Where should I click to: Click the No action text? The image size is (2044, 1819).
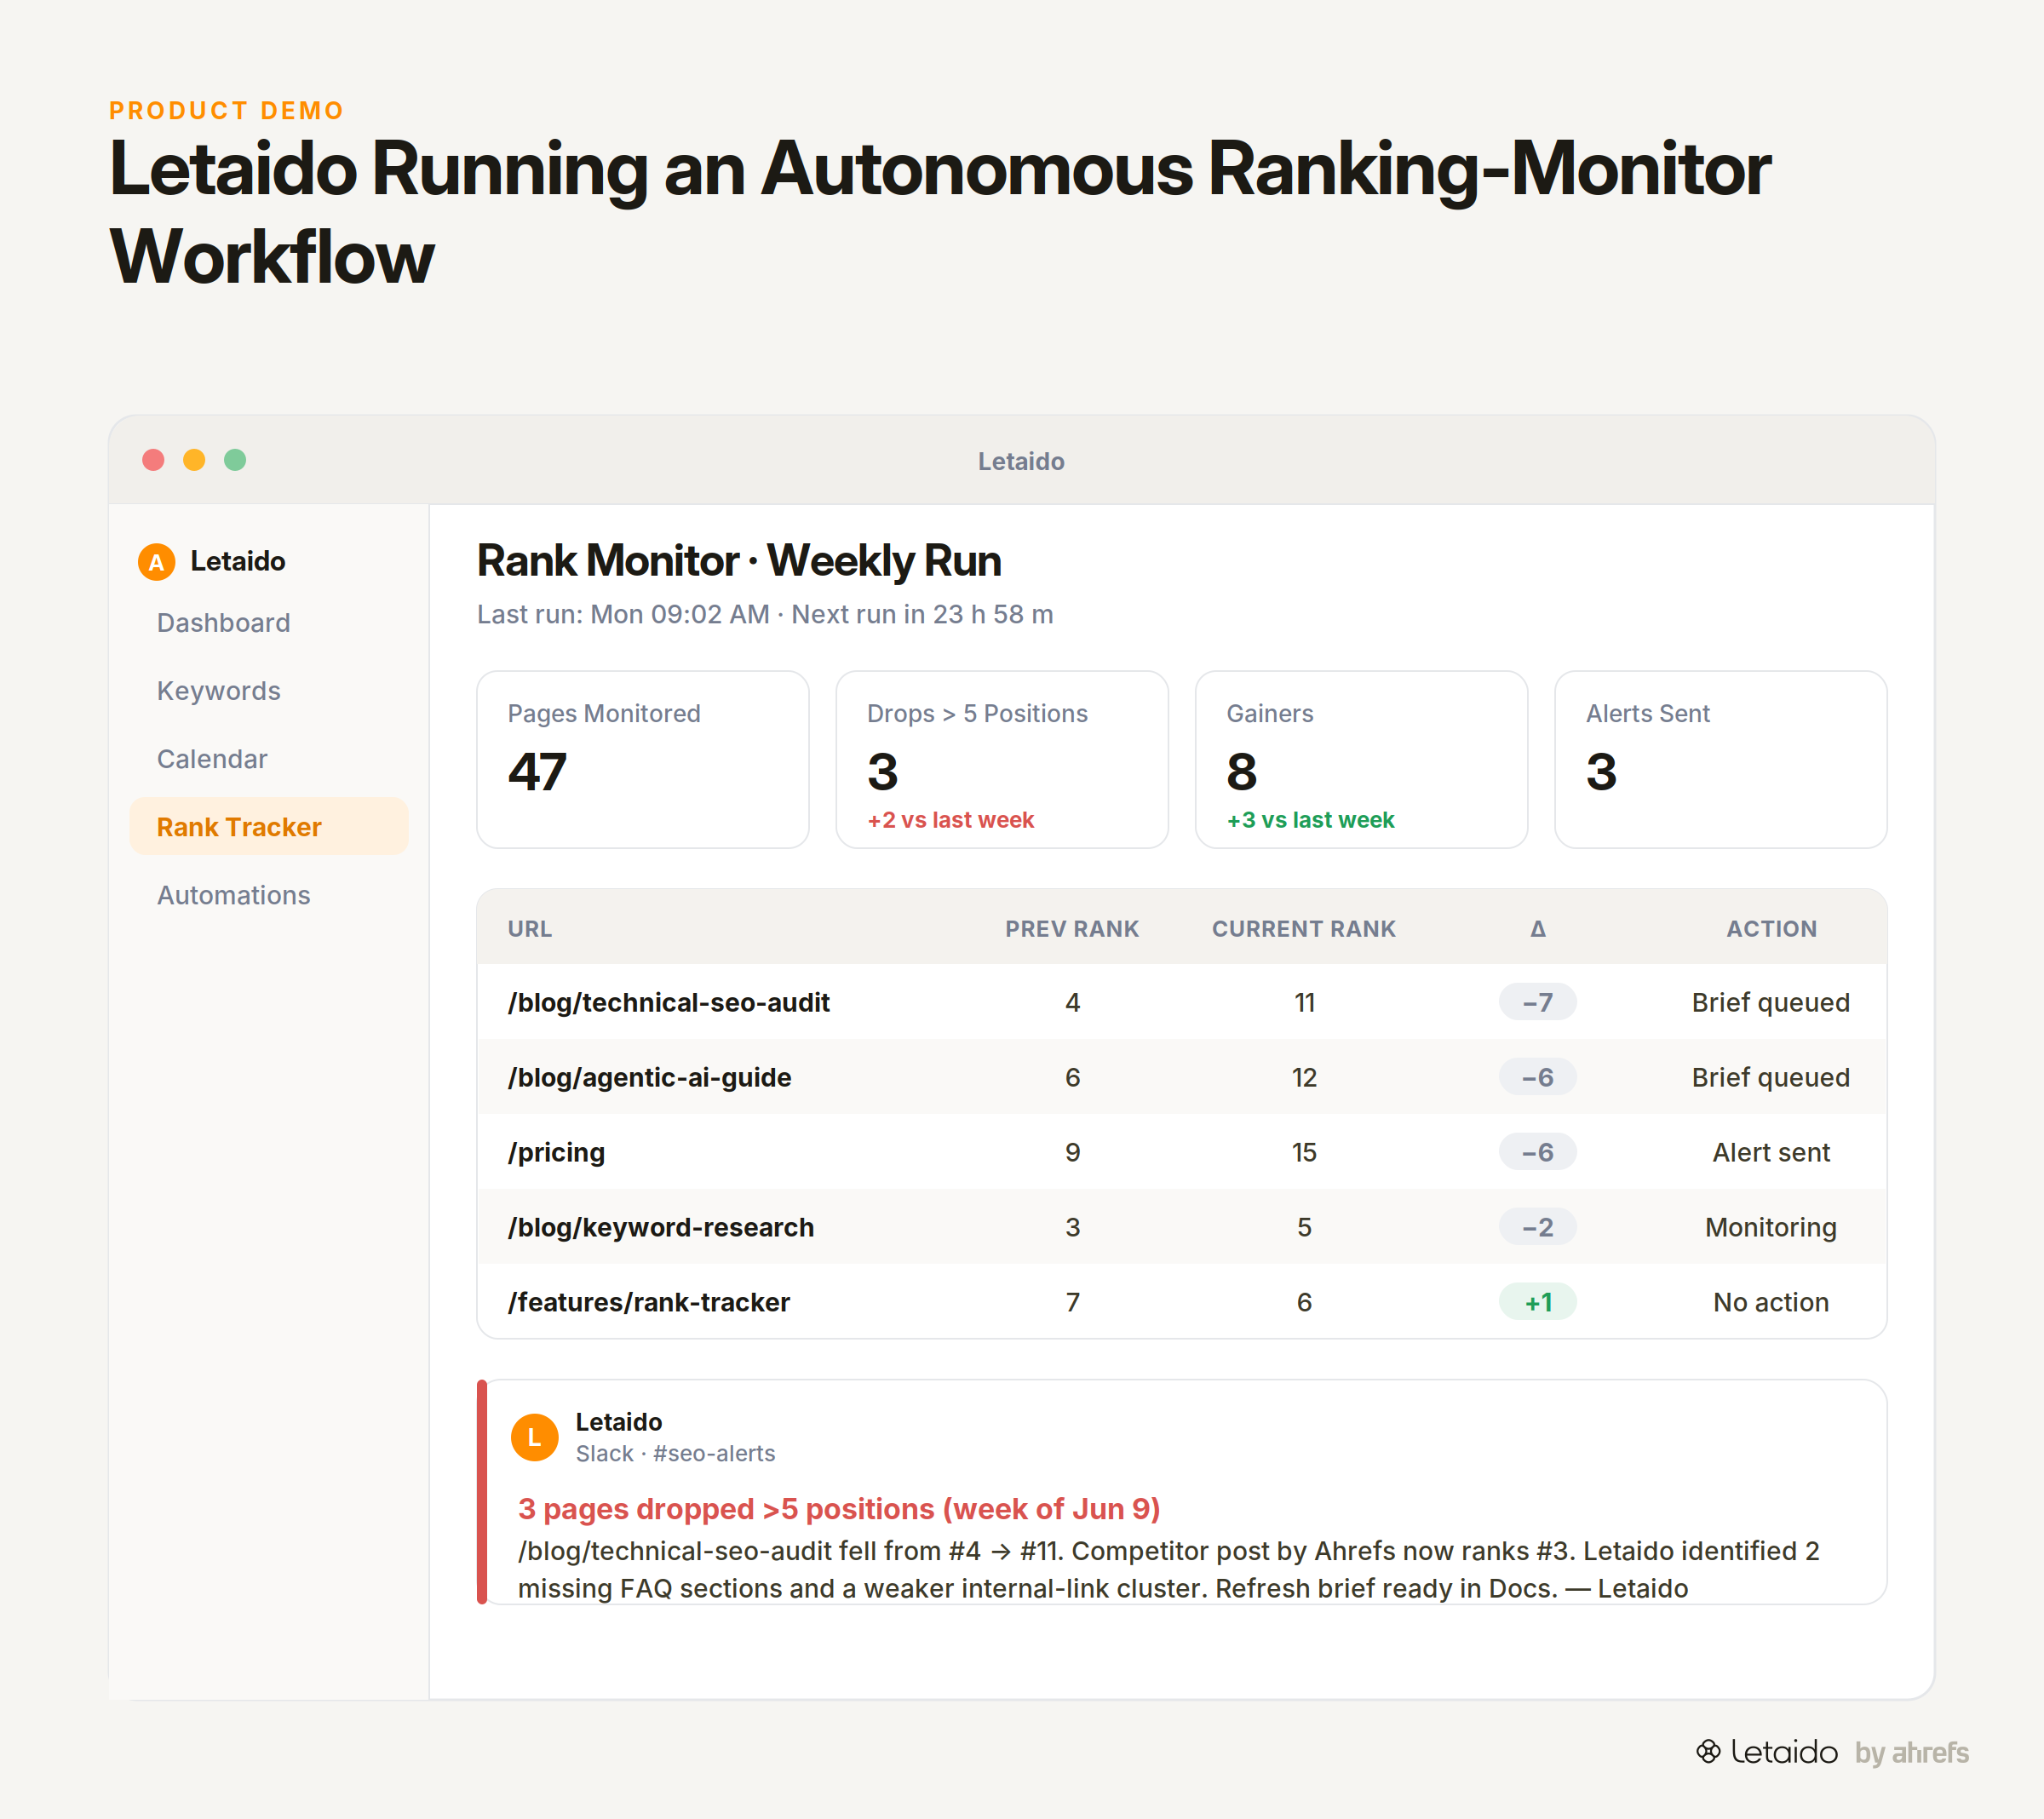(1771, 1302)
